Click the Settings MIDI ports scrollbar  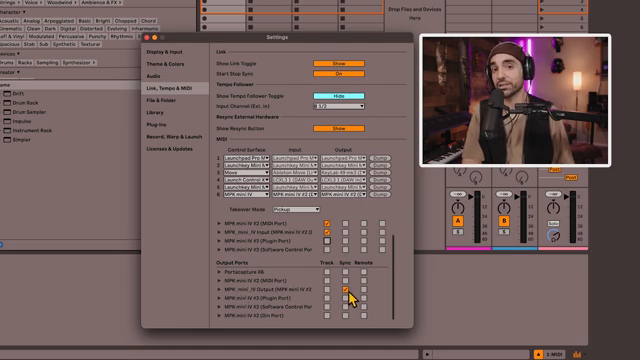(x=393, y=277)
